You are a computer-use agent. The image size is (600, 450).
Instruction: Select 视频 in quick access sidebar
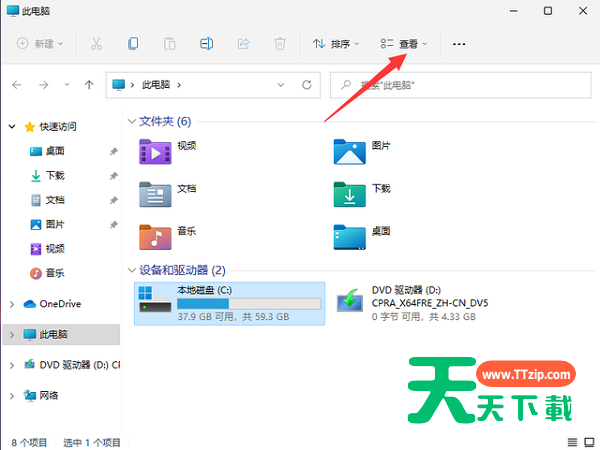pos(55,249)
